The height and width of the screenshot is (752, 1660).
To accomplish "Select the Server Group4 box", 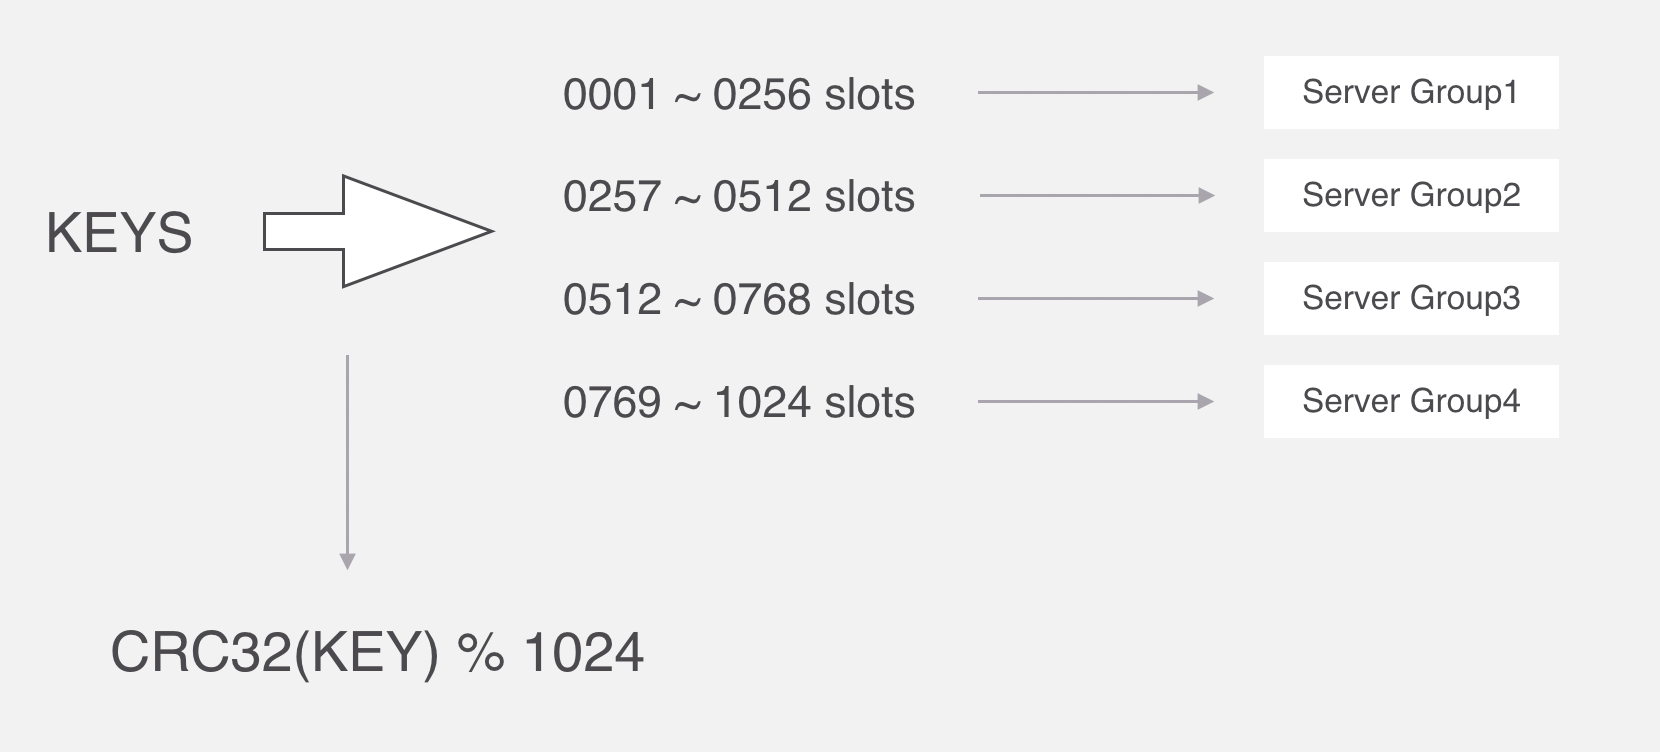I will (1410, 401).
